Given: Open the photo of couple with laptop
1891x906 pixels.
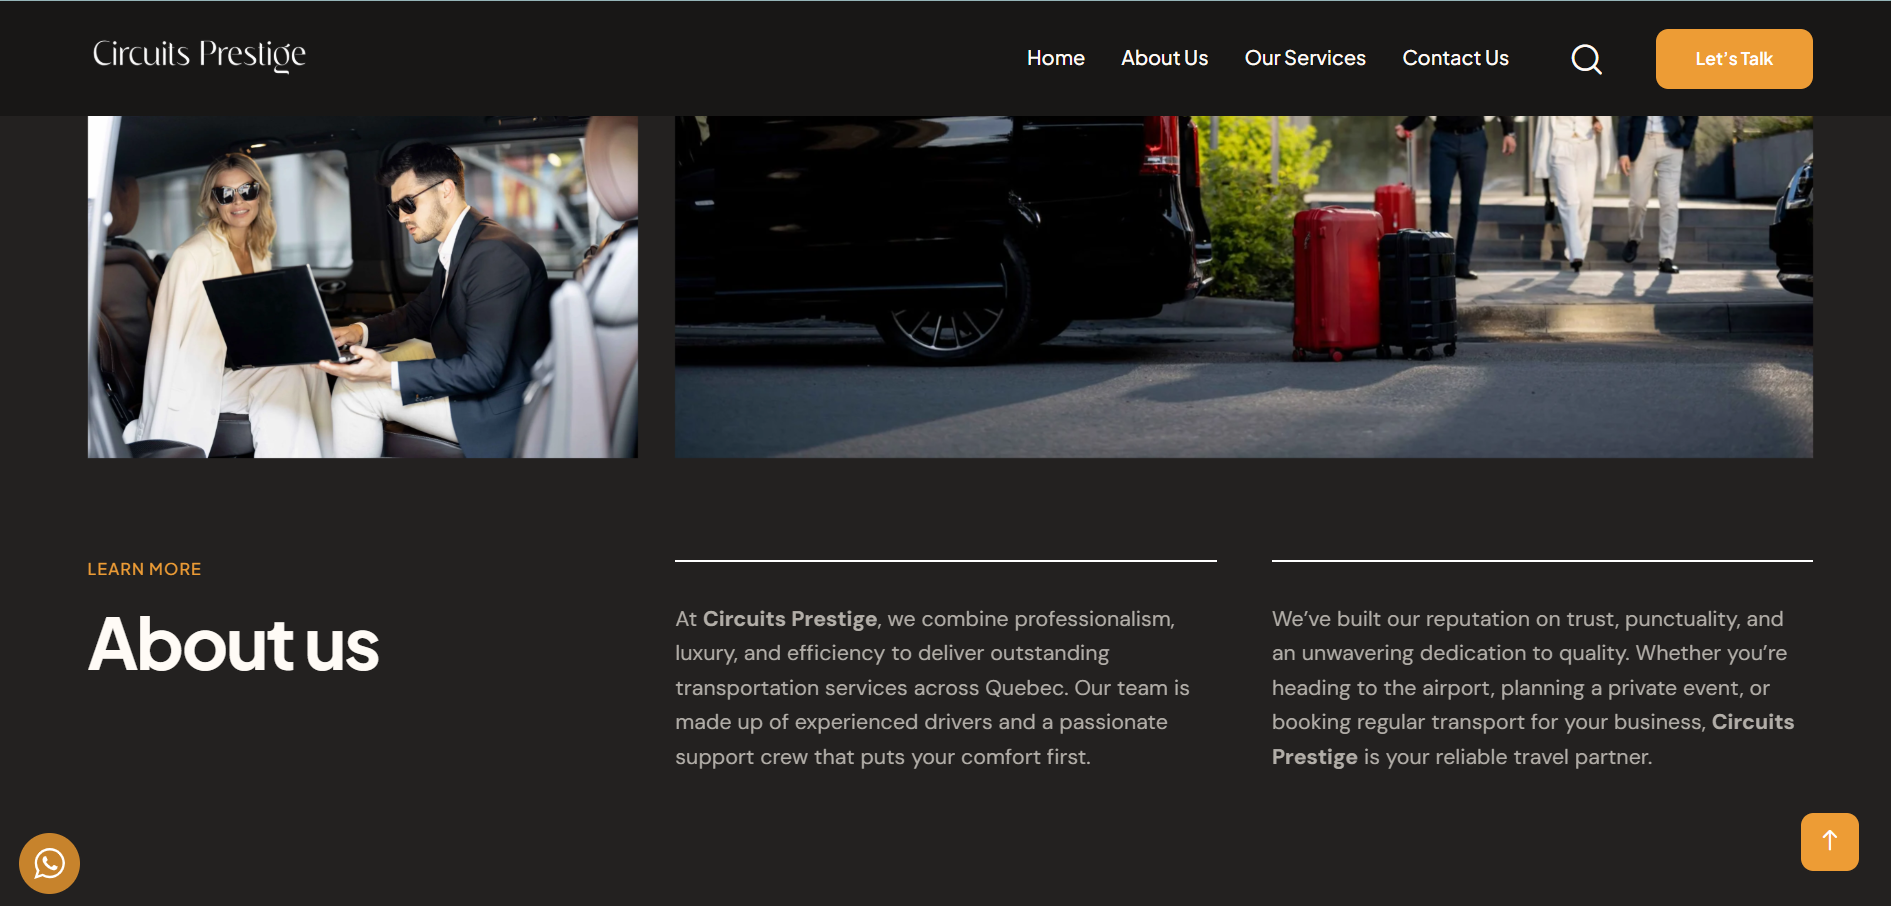Looking at the screenshot, I should 362,287.
